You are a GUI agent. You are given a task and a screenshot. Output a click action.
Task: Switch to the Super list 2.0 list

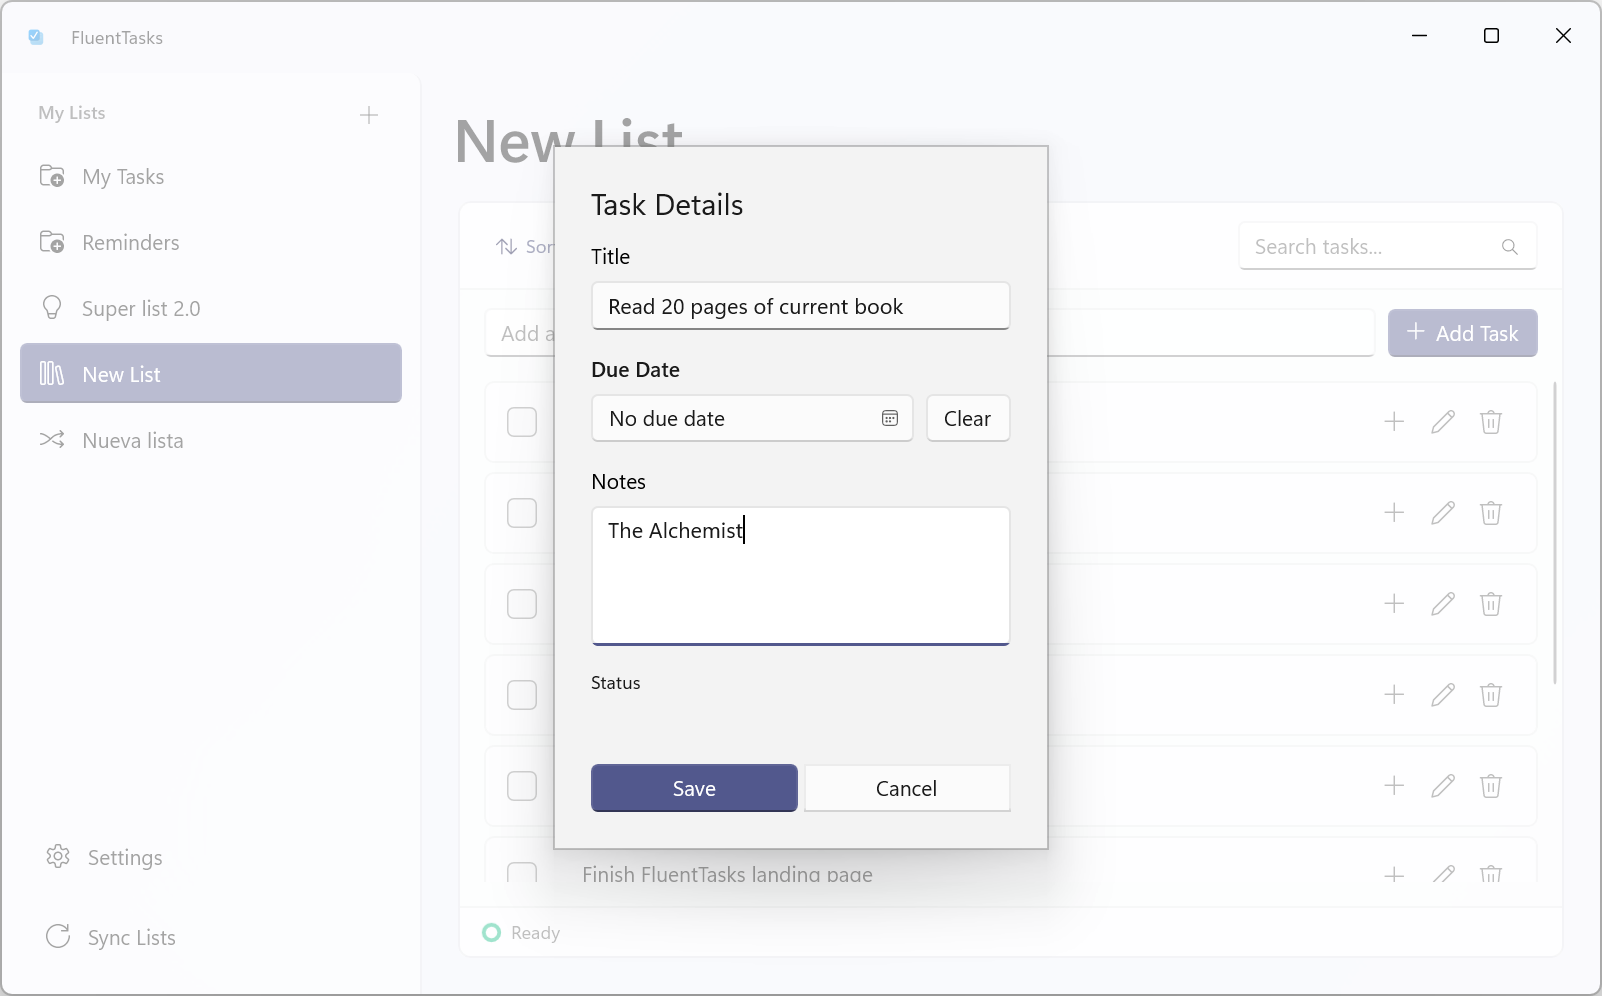pyautogui.click(x=141, y=309)
